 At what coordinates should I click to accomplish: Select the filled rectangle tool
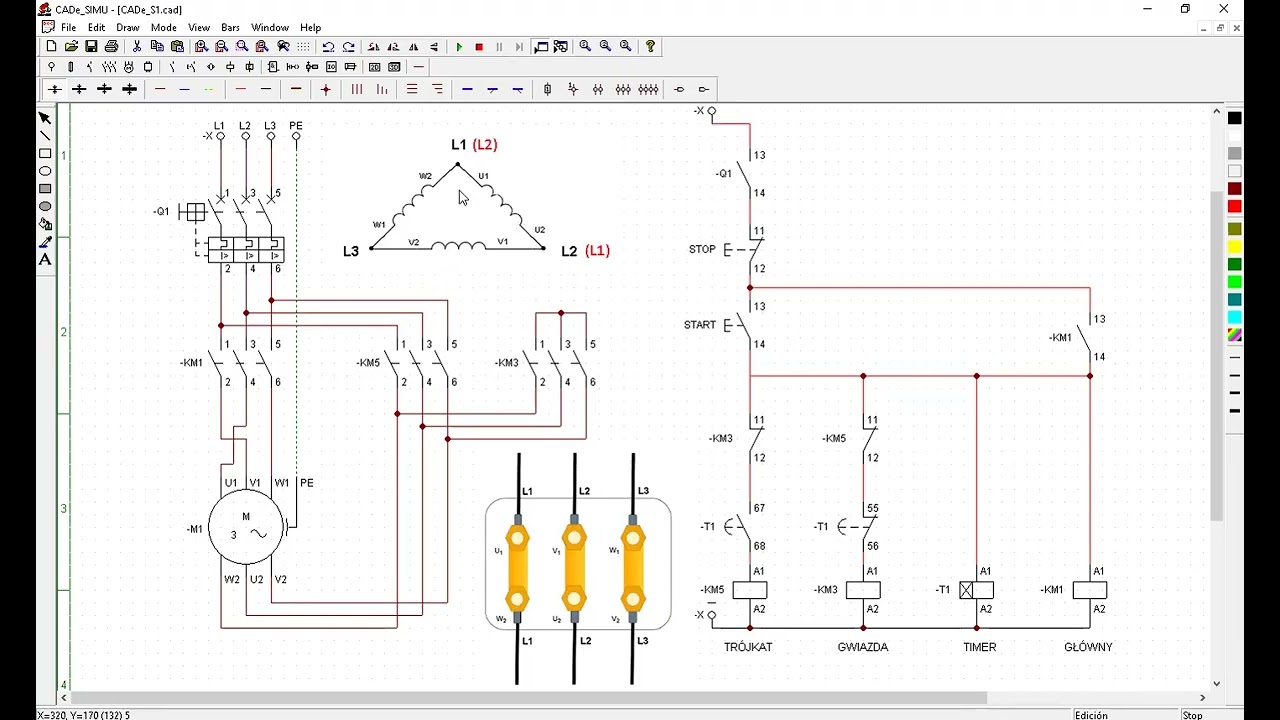45,189
